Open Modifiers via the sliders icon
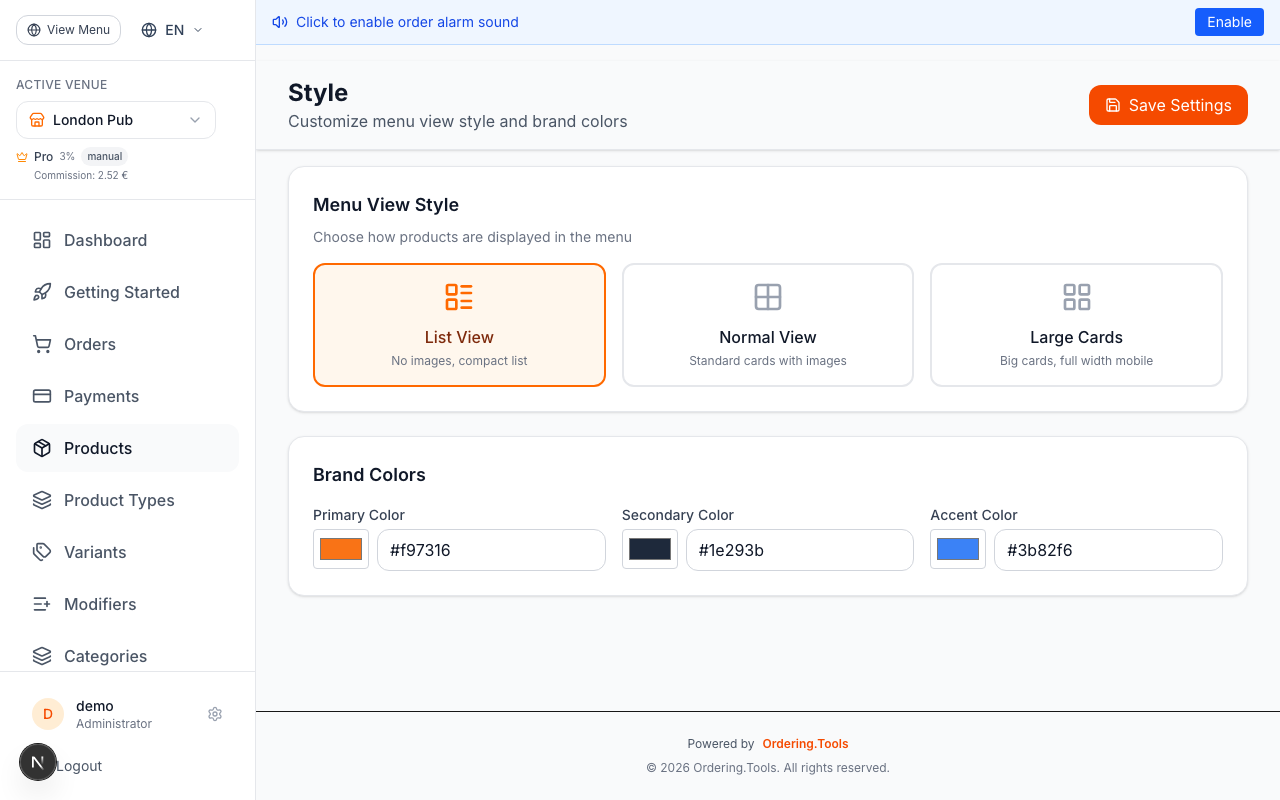The height and width of the screenshot is (800, 1280). click(x=41, y=604)
